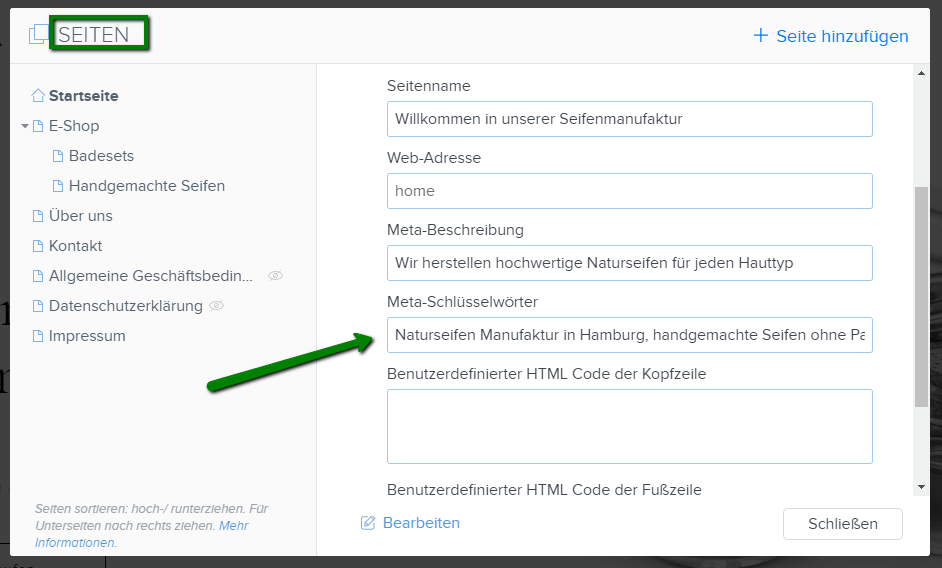Click the scroll down arrow of settings panel

click(922, 487)
